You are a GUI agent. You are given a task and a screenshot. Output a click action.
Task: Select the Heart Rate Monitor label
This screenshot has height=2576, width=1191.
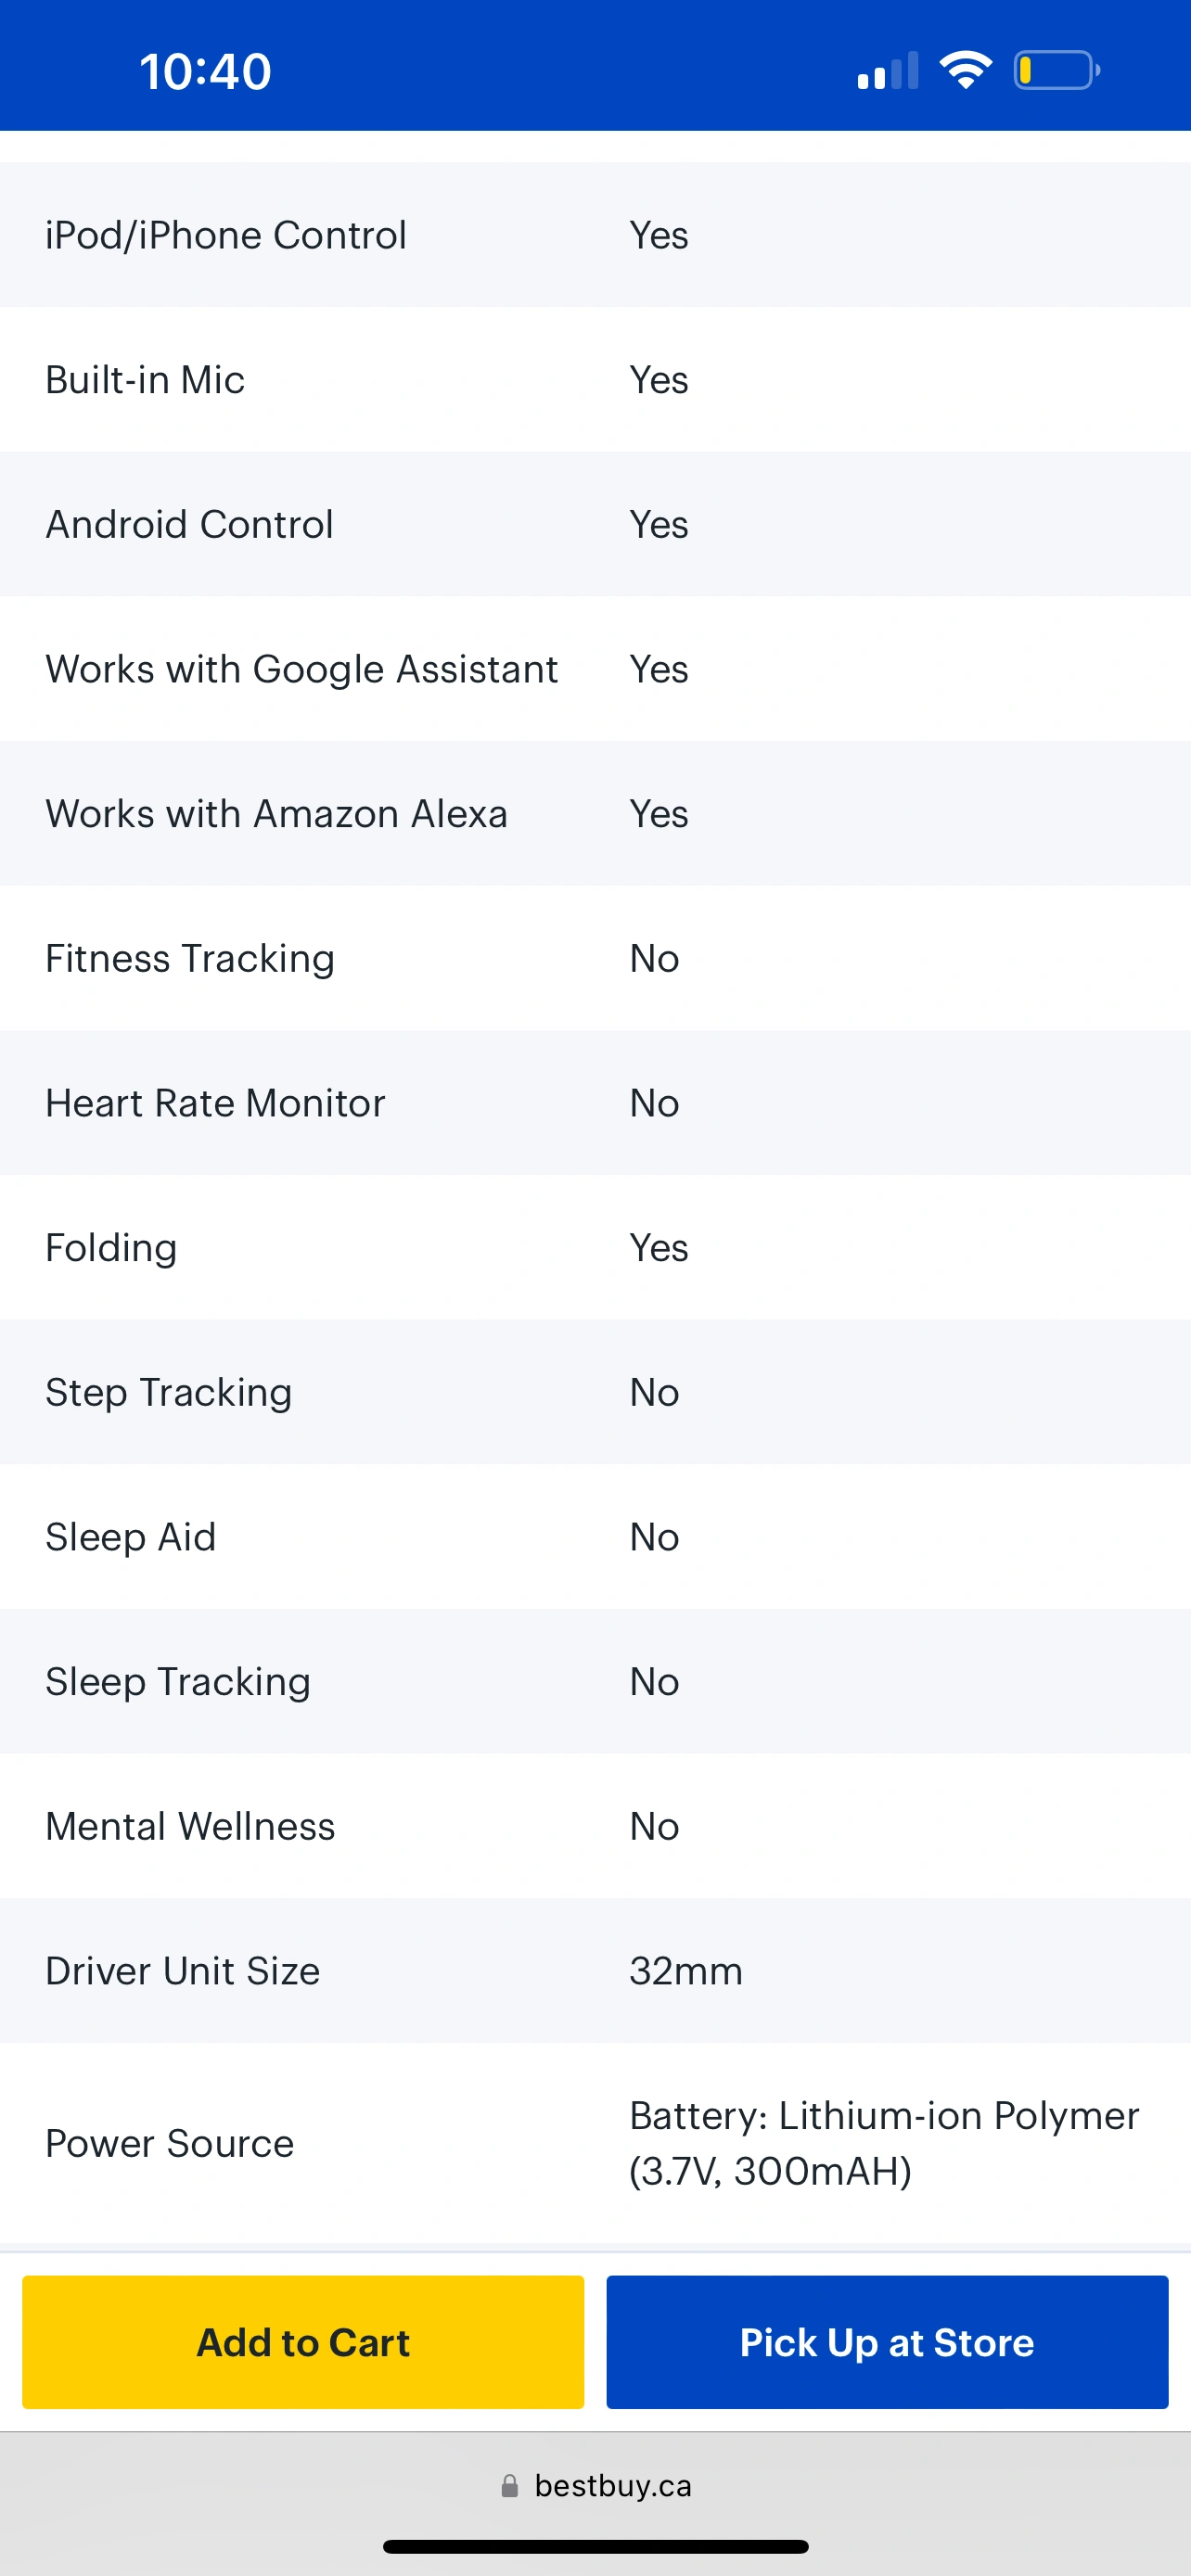tap(215, 1103)
